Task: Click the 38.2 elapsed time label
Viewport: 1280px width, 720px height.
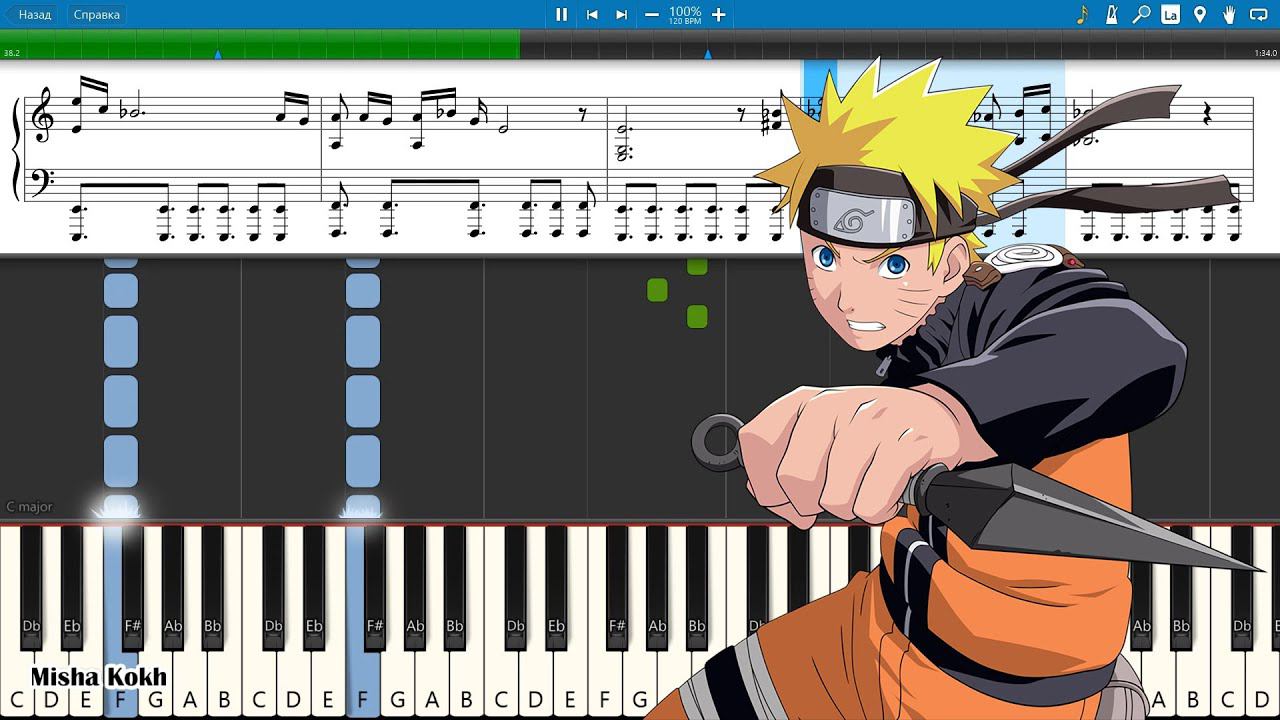Action: coord(12,53)
